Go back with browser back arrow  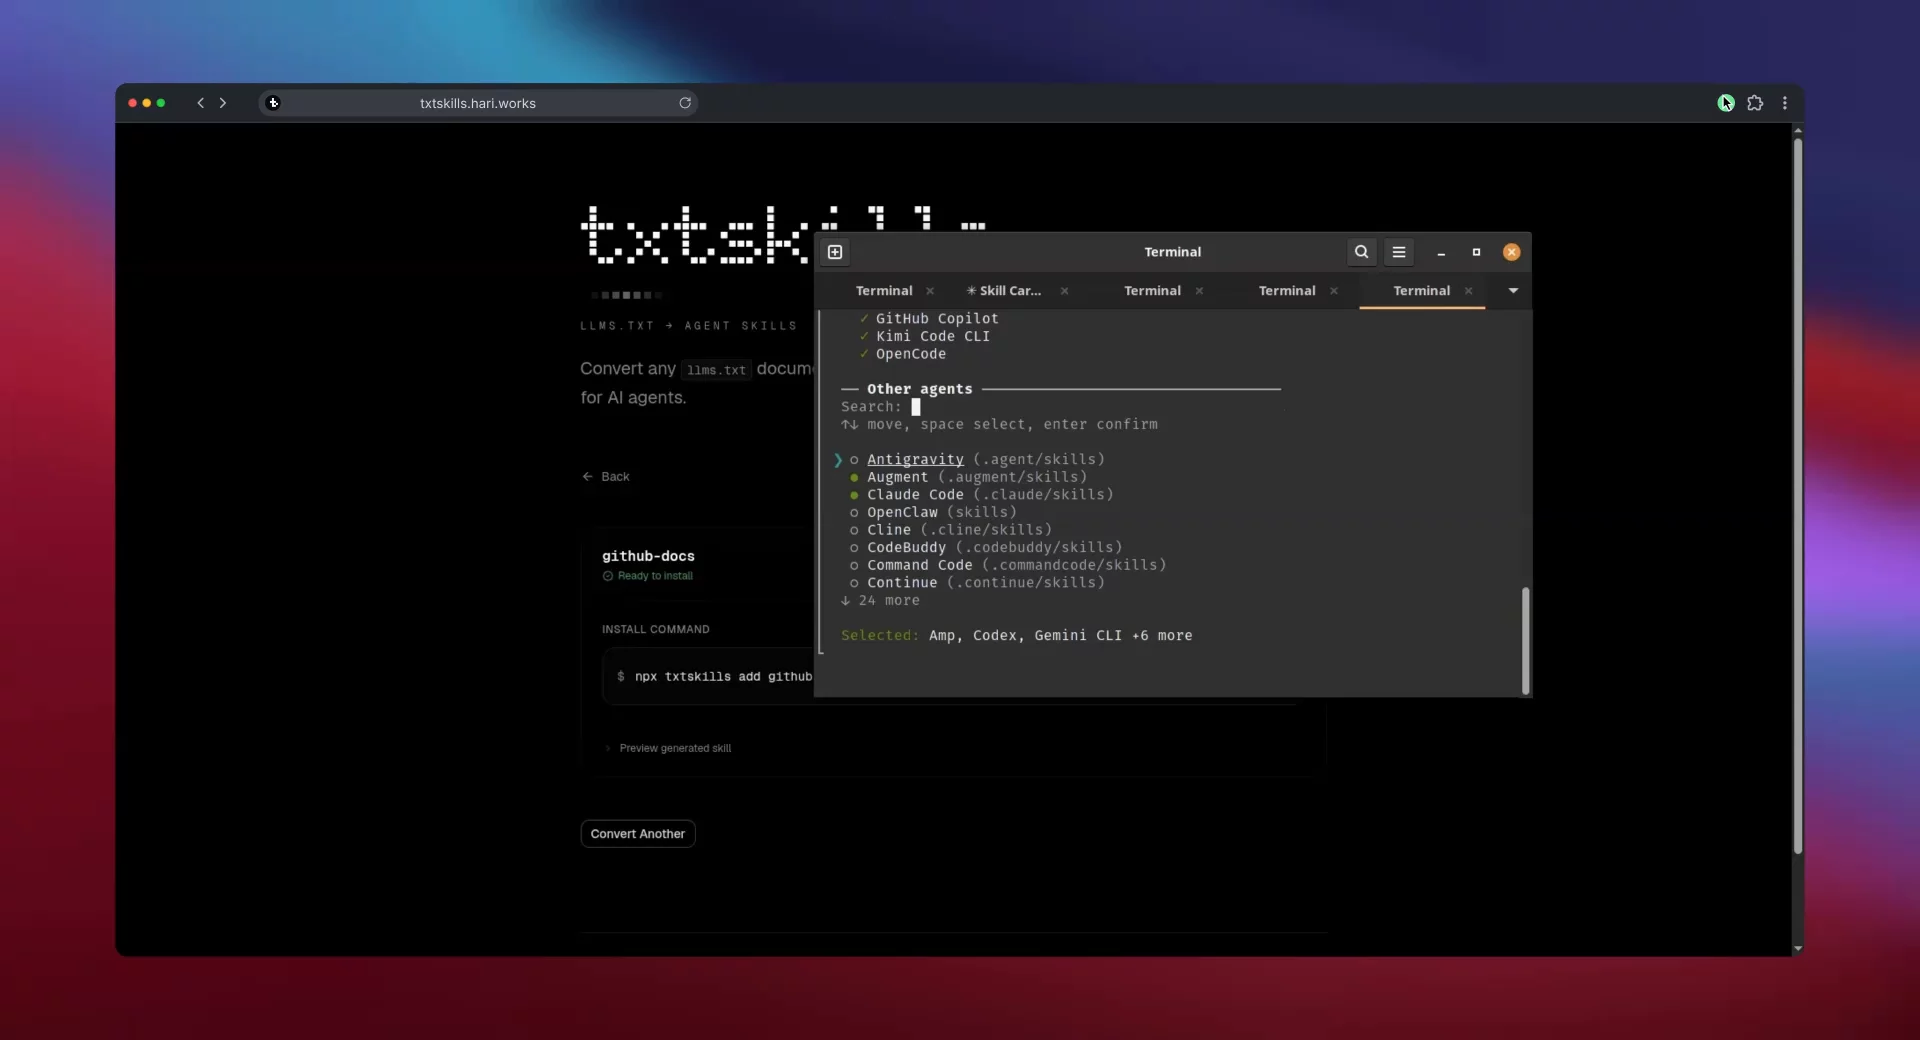201,103
